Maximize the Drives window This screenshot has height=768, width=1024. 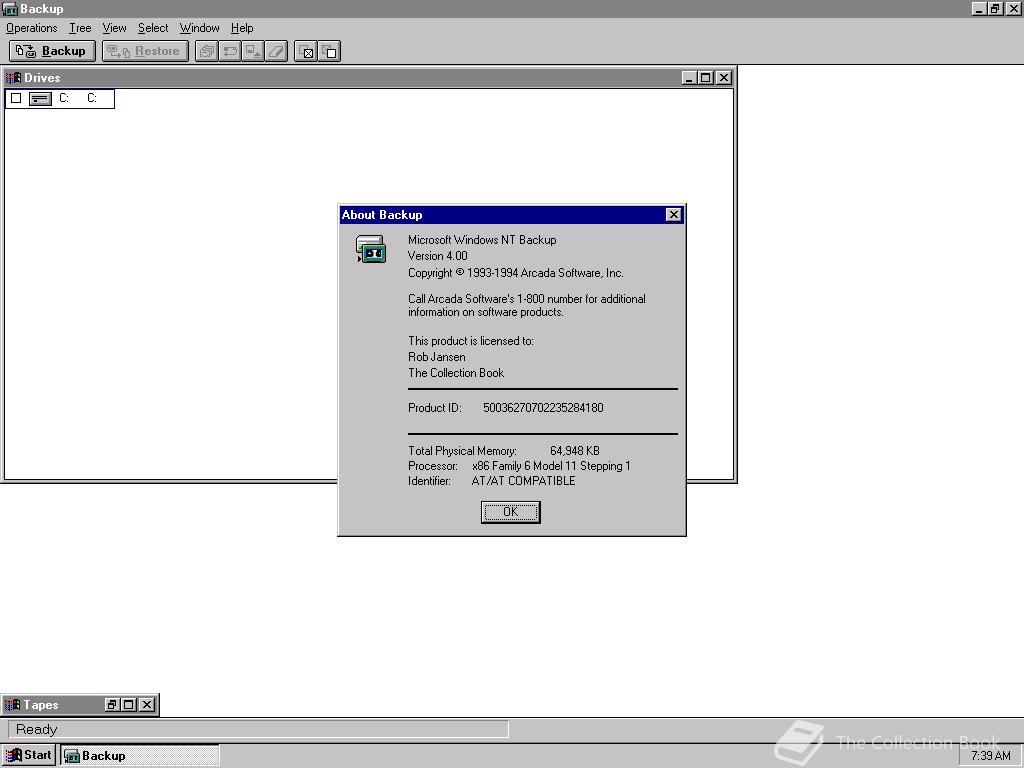(705, 78)
